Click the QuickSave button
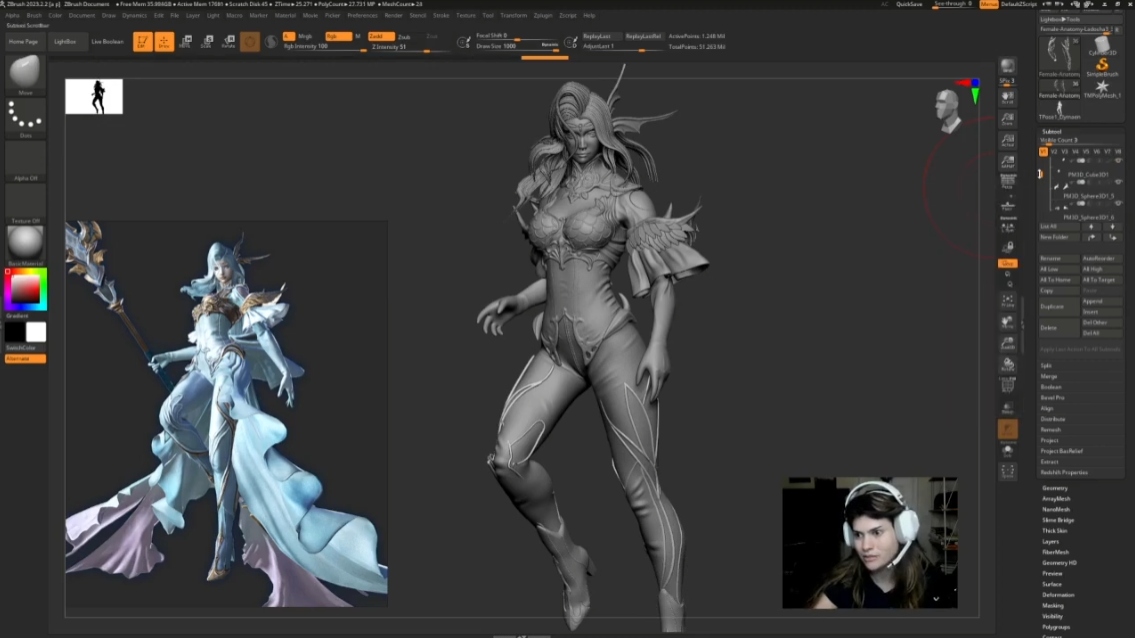Viewport: 1135px width, 638px height. pos(909,4)
